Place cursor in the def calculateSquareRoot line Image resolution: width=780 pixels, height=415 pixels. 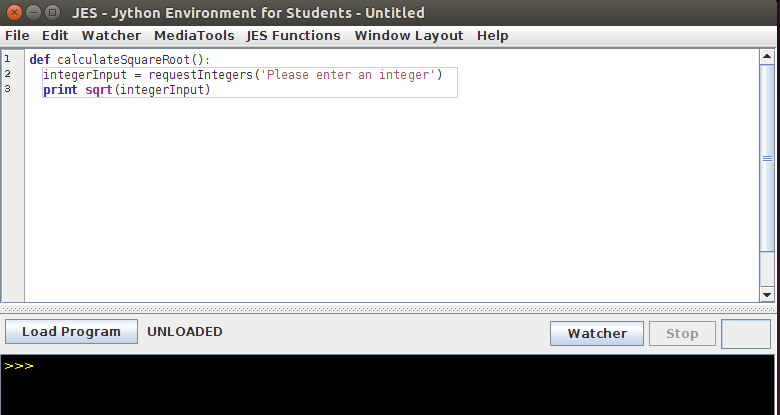point(120,60)
